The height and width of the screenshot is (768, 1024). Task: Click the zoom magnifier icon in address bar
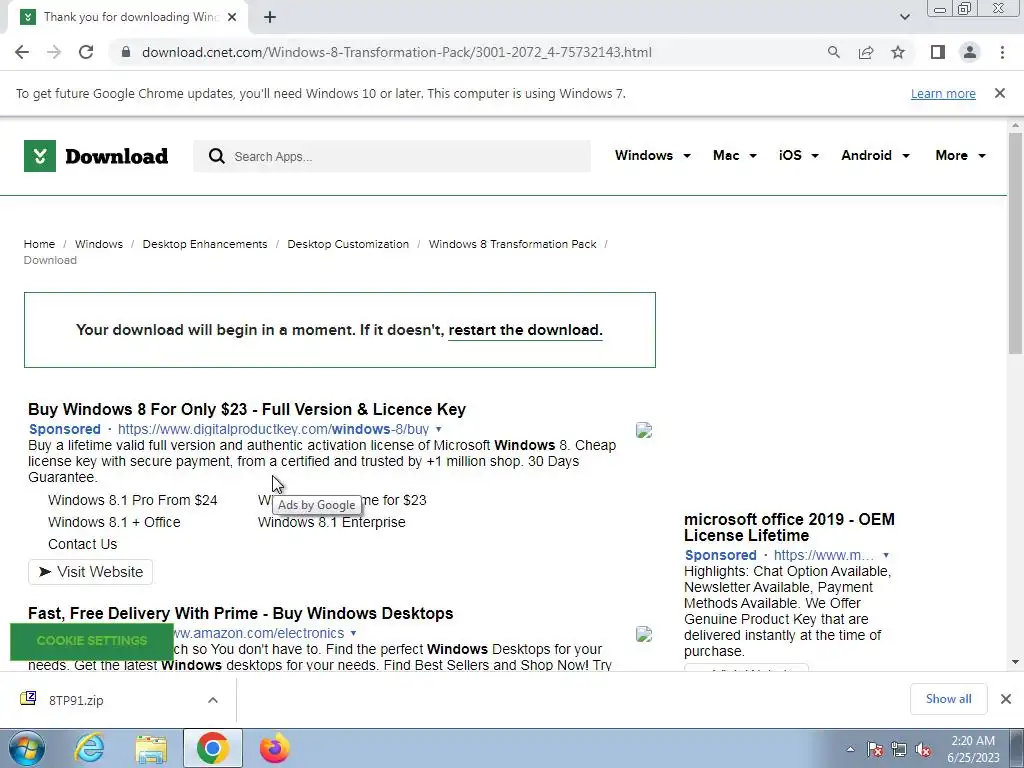coord(834,52)
